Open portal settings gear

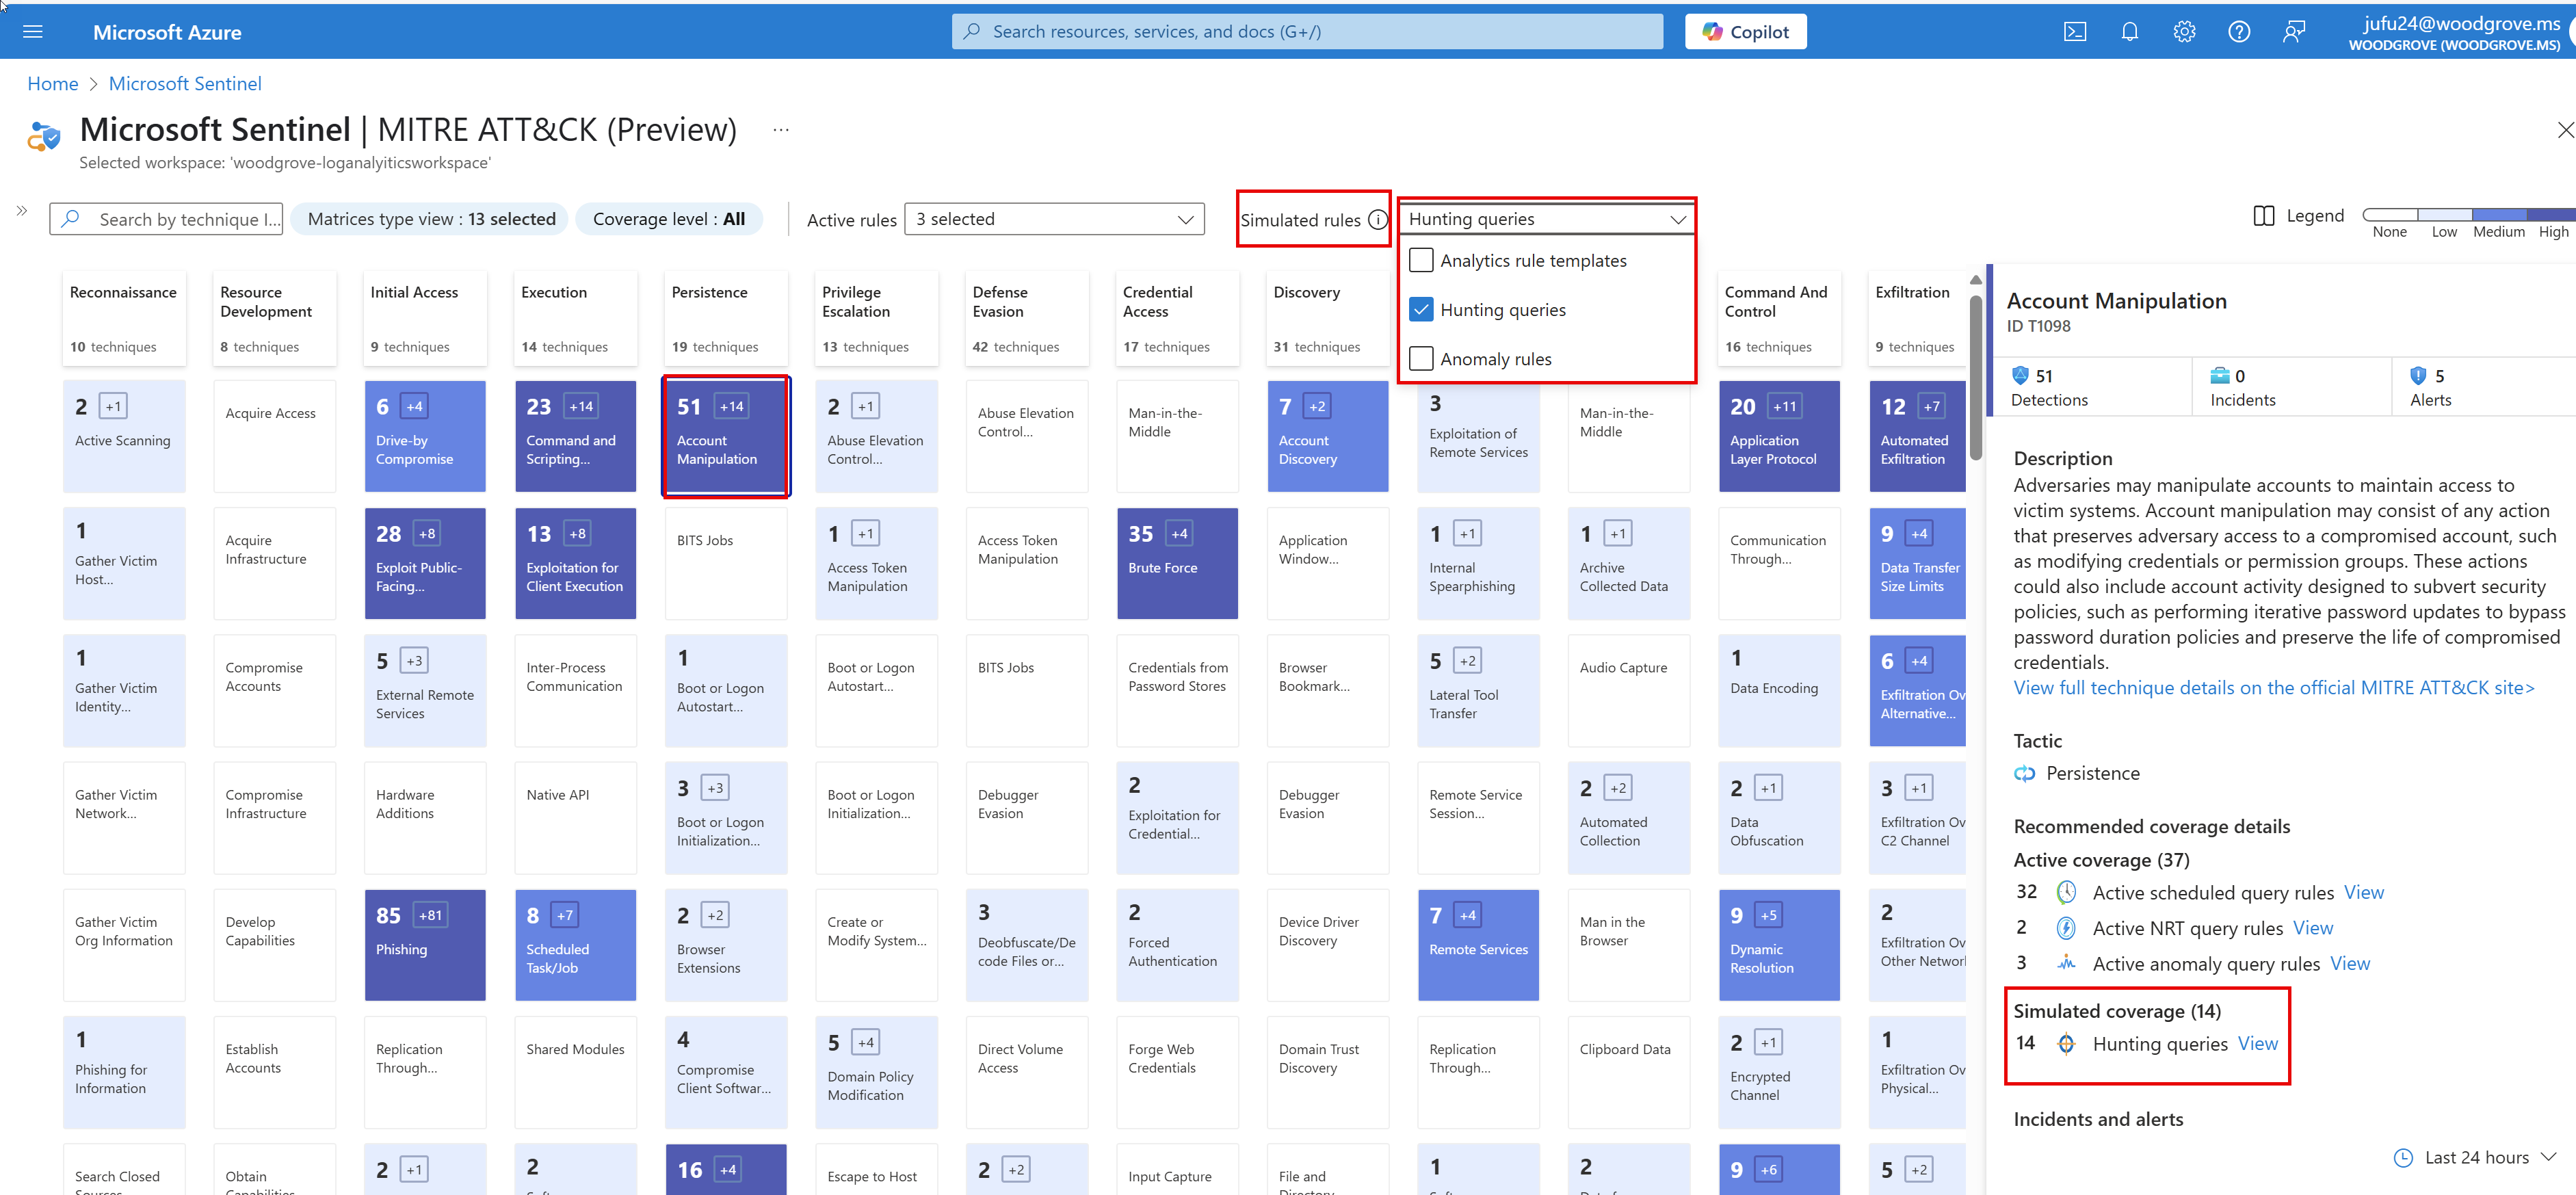click(x=2184, y=32)
